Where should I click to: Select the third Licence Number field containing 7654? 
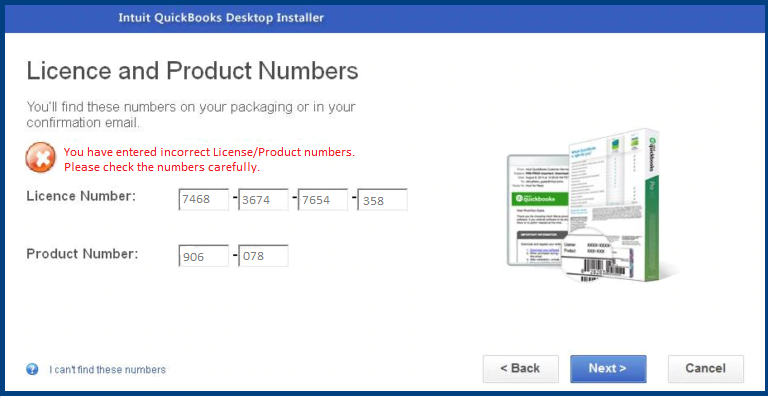323,200
